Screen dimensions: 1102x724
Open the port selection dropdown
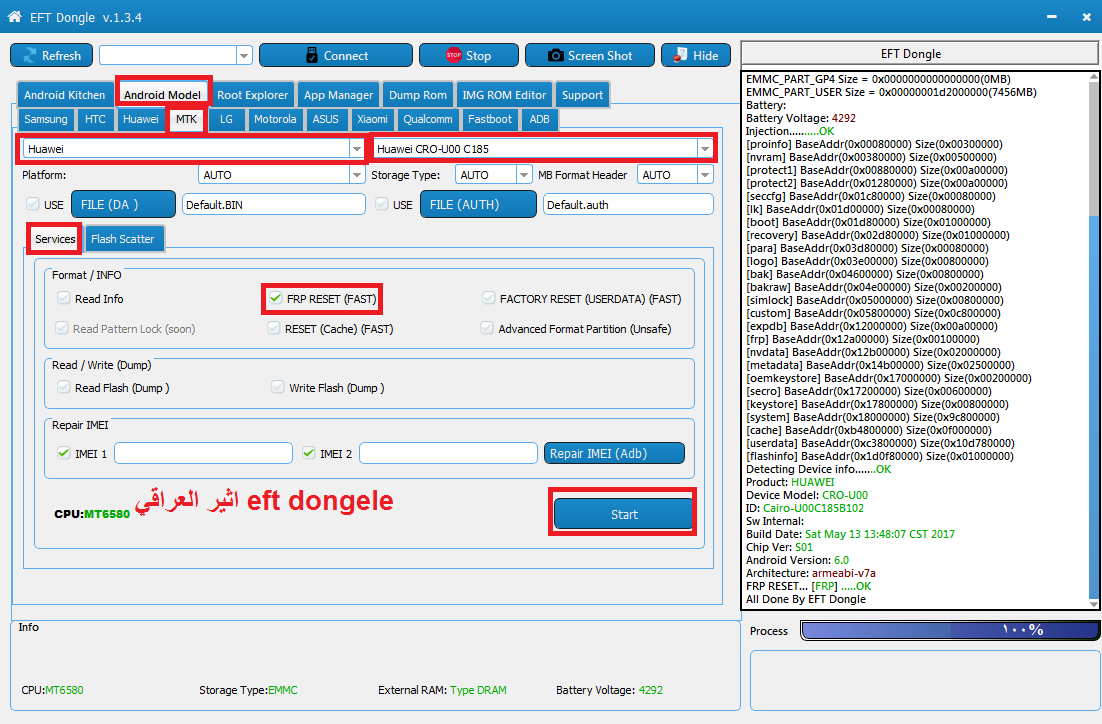[x=245, y=55]
